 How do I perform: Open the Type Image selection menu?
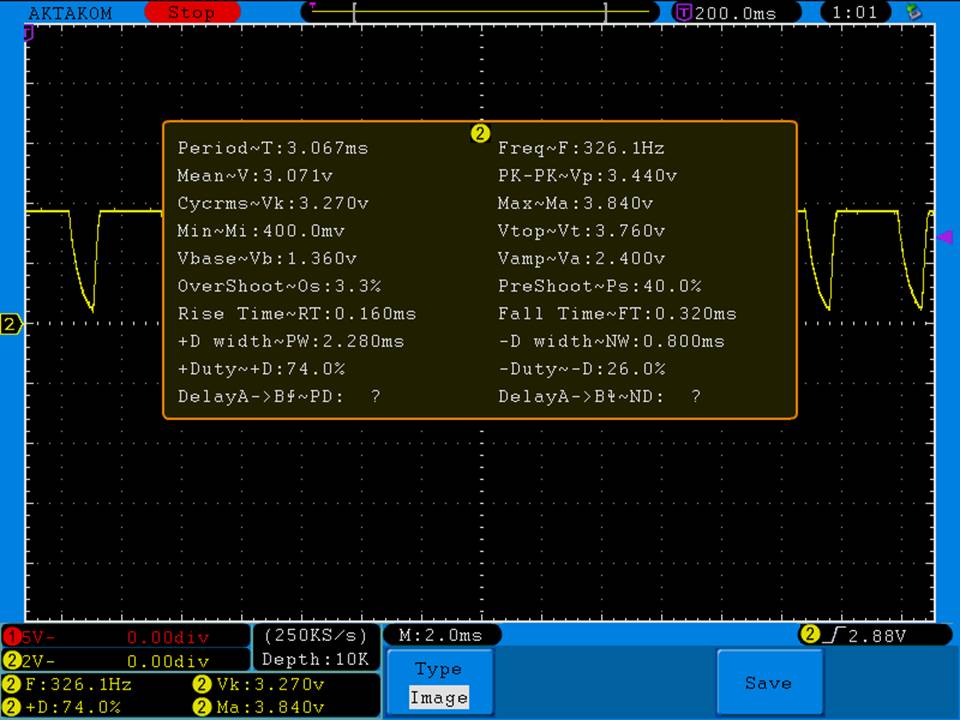(438, 683)
